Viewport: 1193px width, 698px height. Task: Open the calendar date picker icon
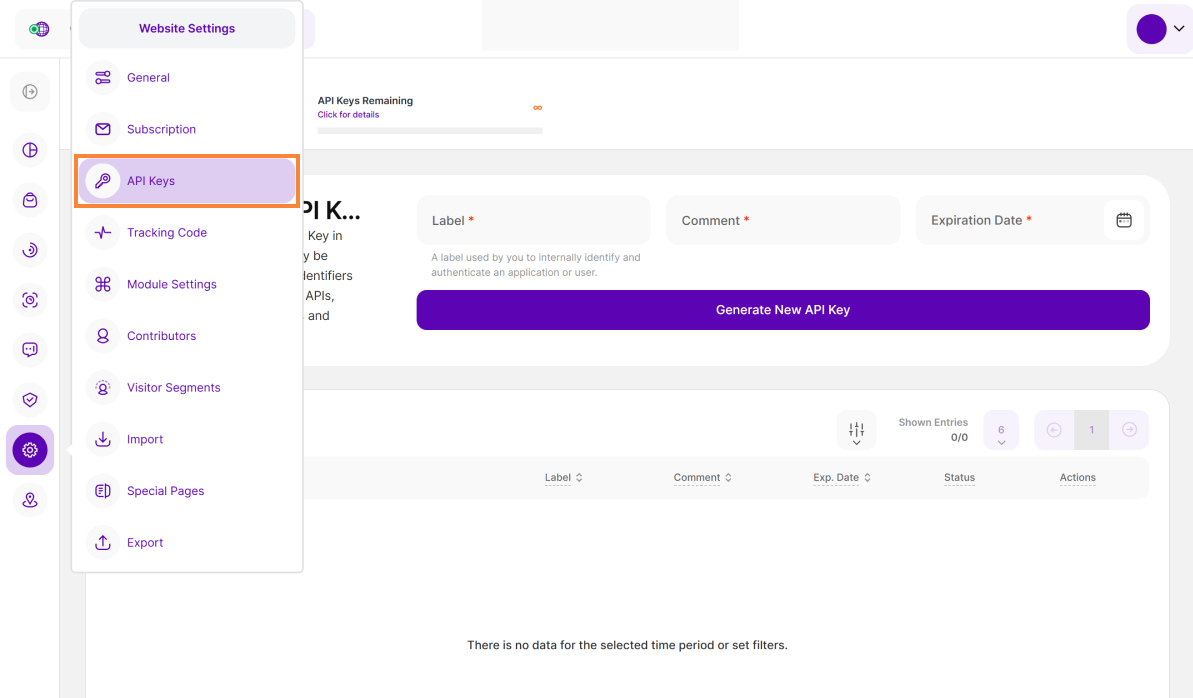[1123, 220]
